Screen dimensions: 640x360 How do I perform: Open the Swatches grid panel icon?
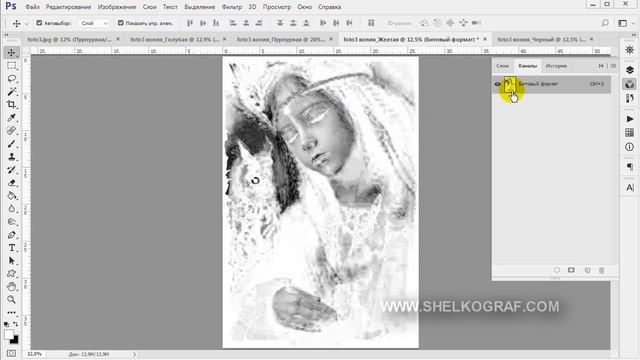click(x=629, y=133)
